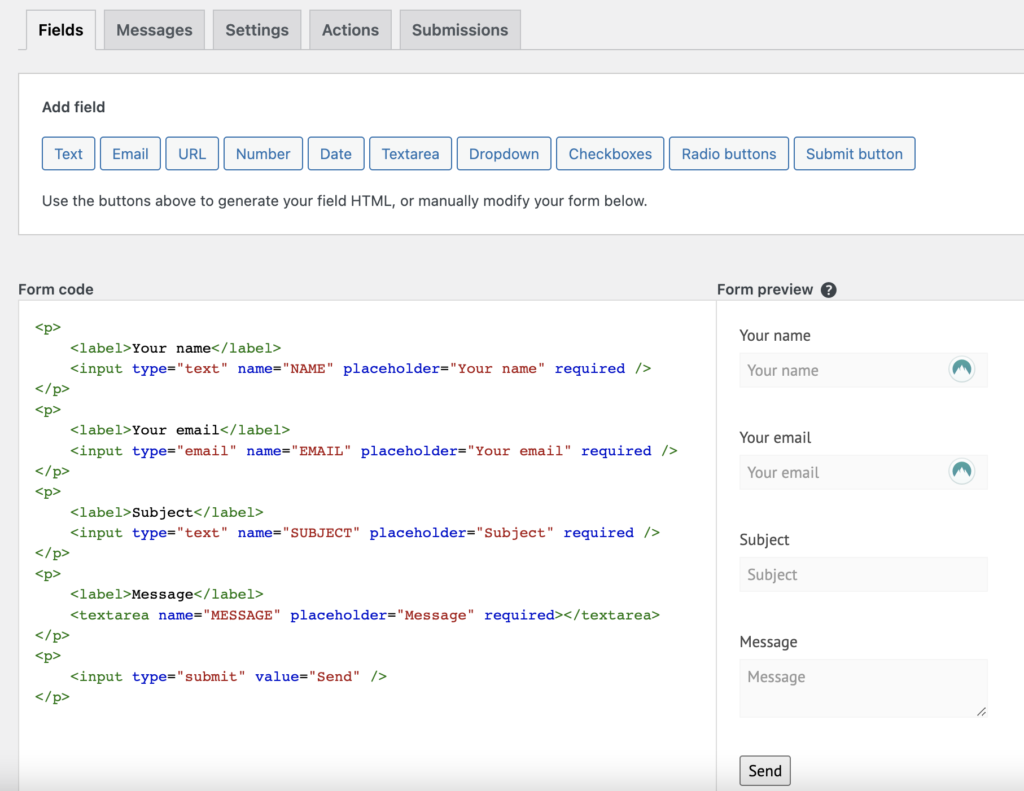Click into the Message preview textarea

click(x=863, y=688)
